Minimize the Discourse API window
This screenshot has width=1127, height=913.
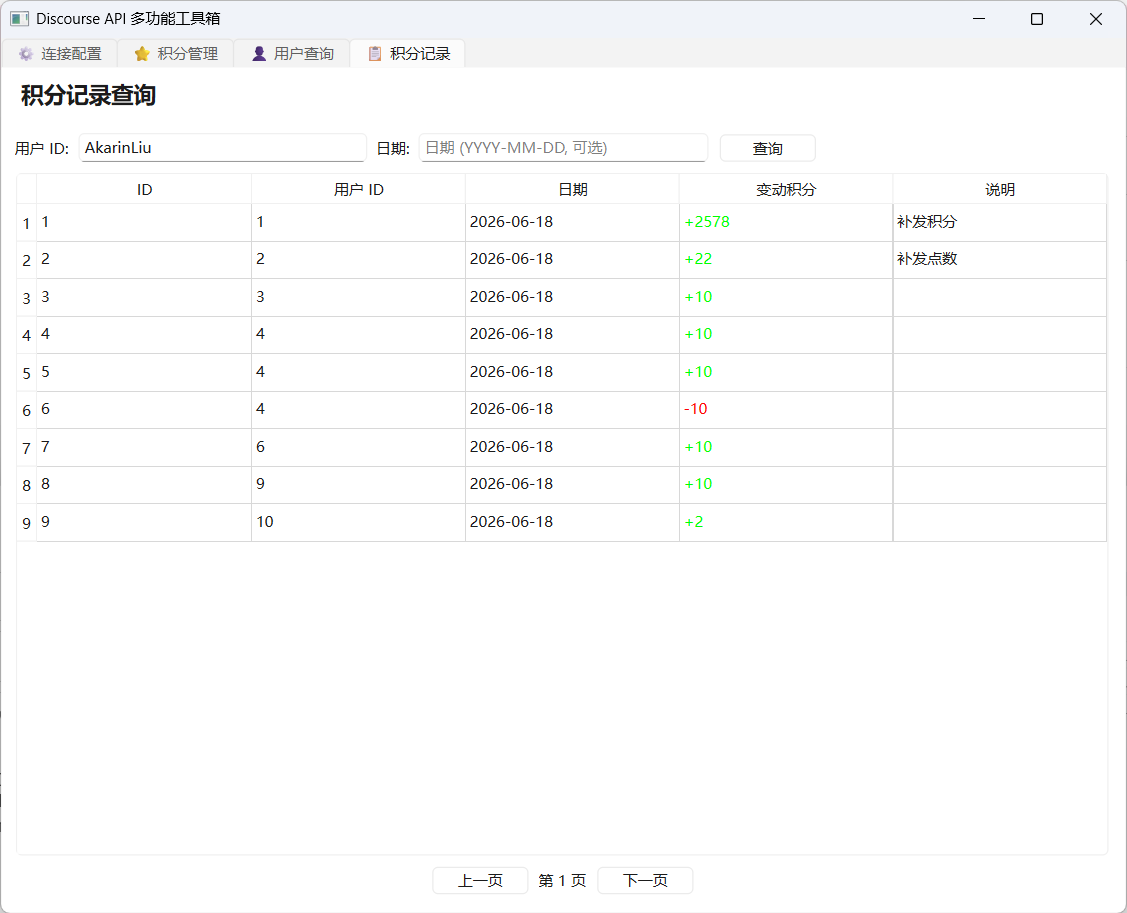979,19
